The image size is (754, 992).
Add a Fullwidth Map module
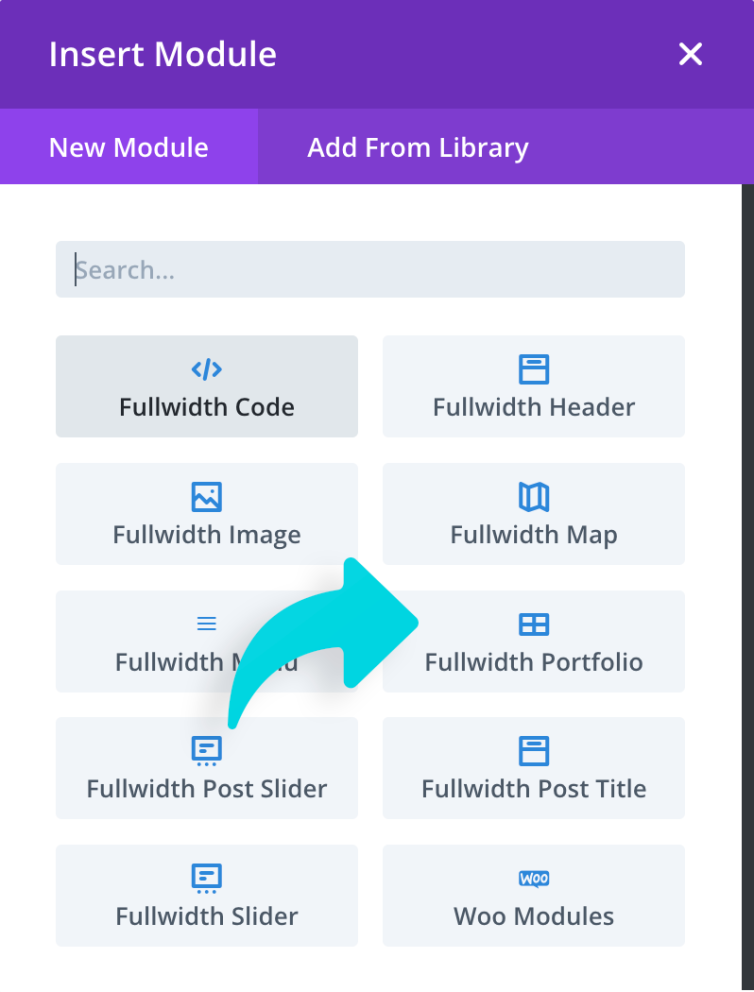pos(533,514)
